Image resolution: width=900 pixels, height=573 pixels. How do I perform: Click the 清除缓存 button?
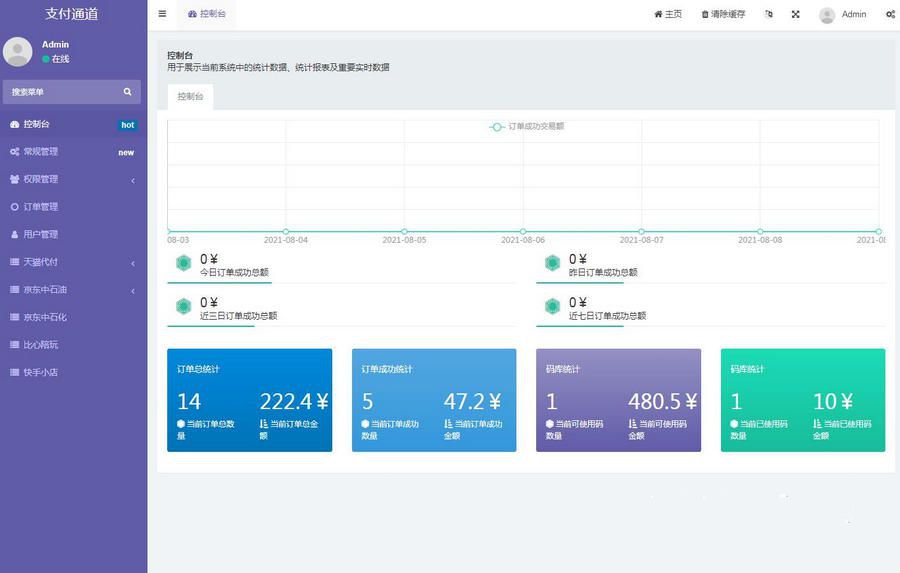[723, 14]
